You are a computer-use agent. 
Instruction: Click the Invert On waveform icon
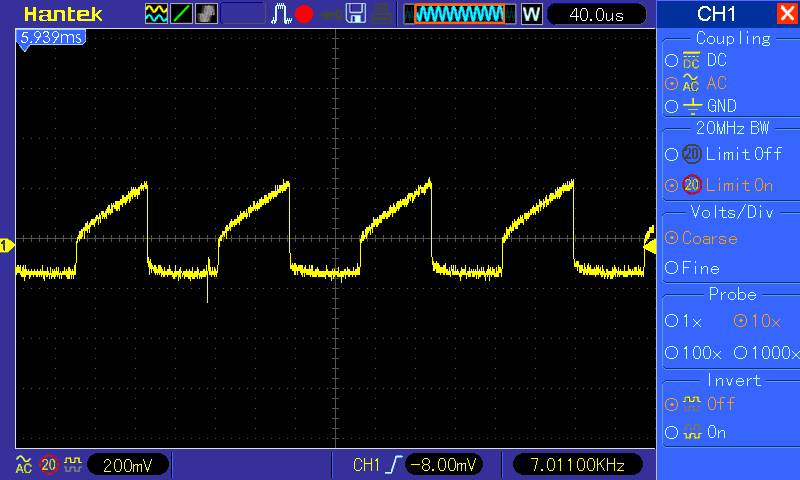[x=692, y=433]
